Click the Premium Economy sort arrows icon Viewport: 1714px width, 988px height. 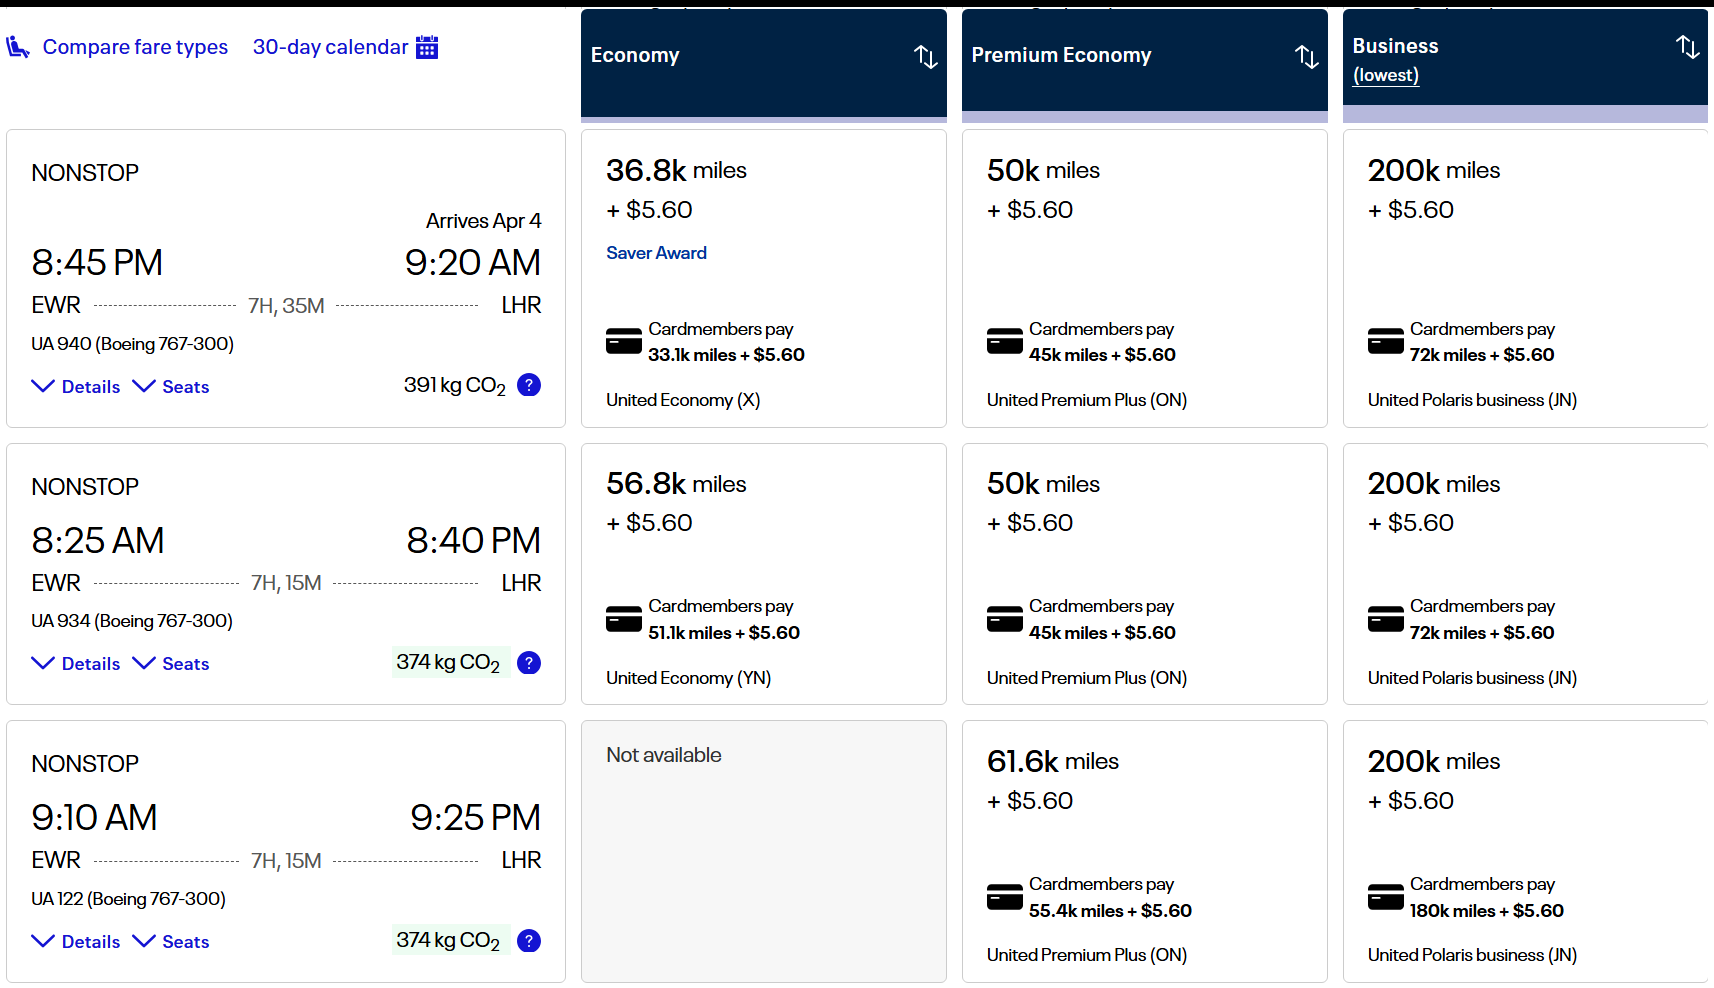(x=1306, y=57)
